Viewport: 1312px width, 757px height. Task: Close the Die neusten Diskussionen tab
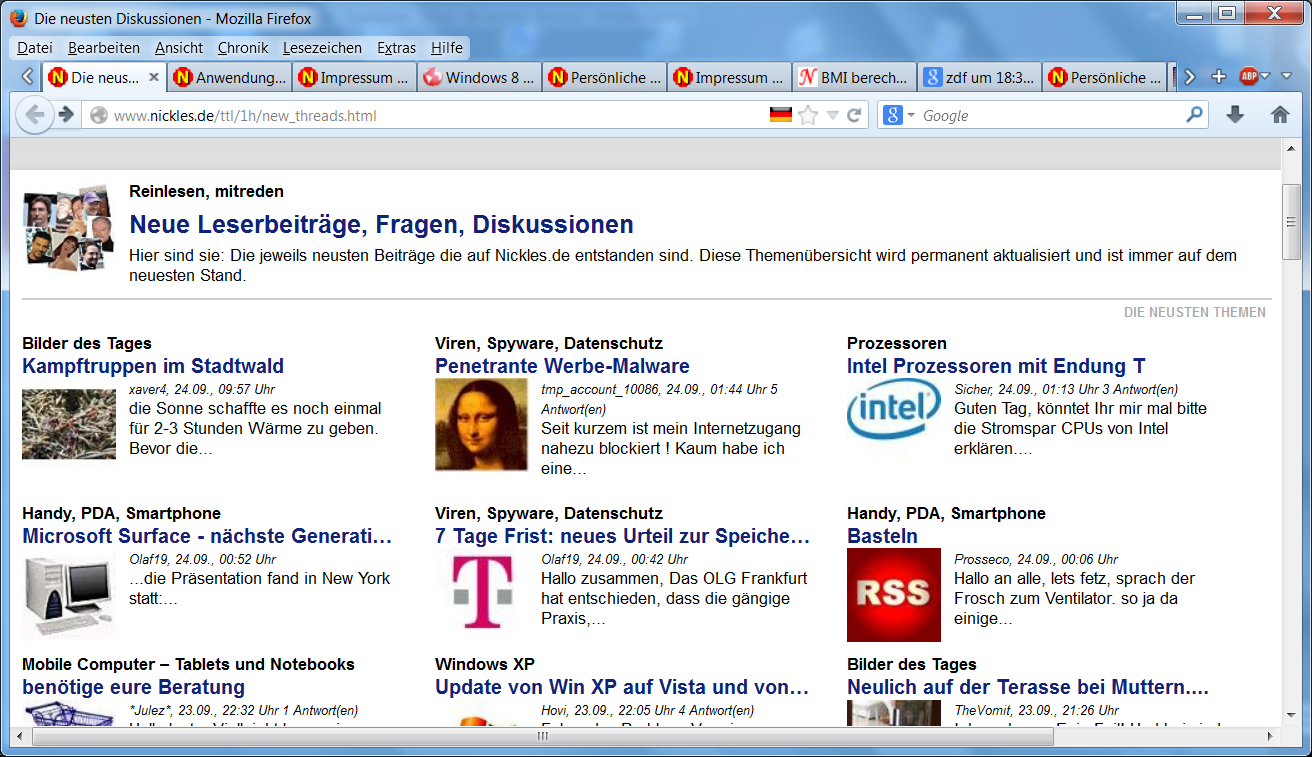154,77
